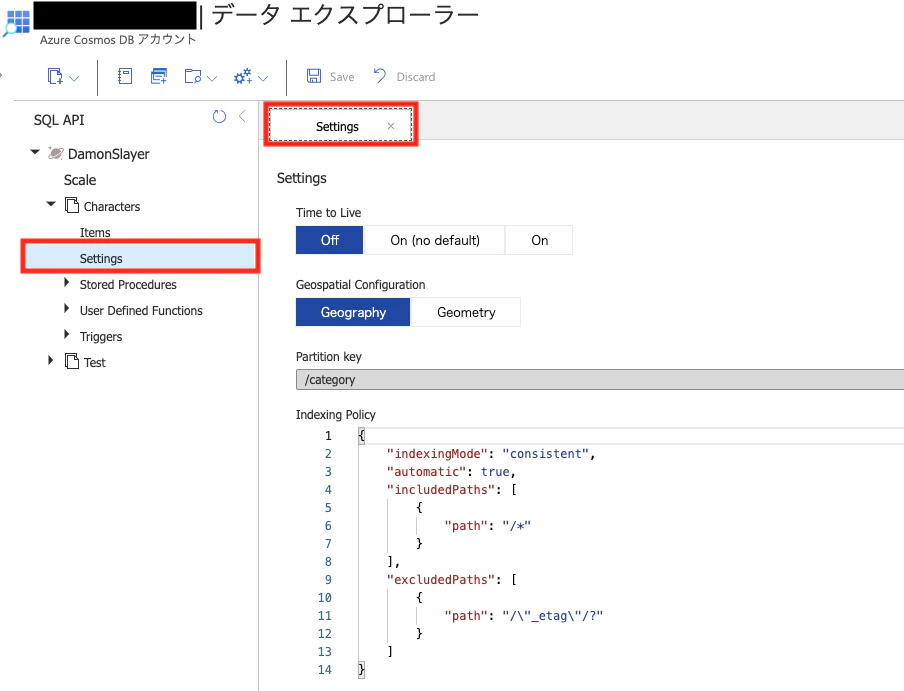Set Time to Live to On (no default)

[x=435, y=240]
